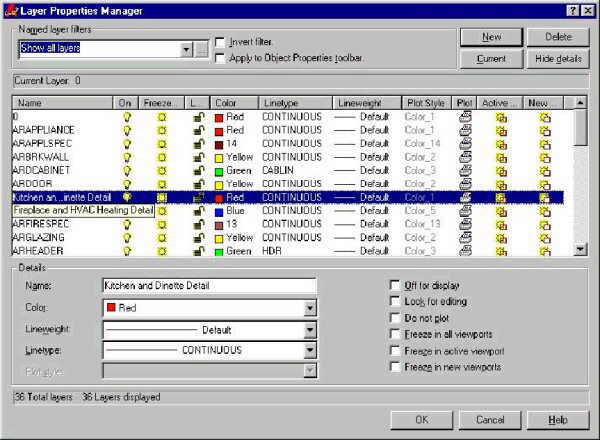This screenshot has width=600, height=440.
Task: Click the printer Plot icon for ARDOOR layer
Action: [465, 184]
